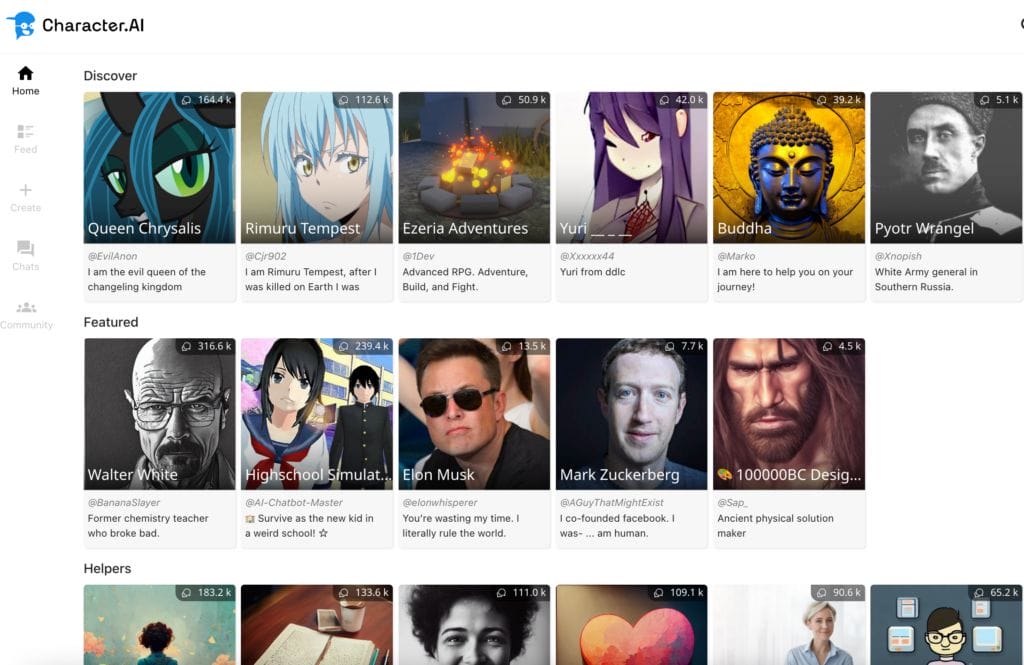Select the Community menu entry
This screenshot has height=665, width=1024.
tap(27, 325)
